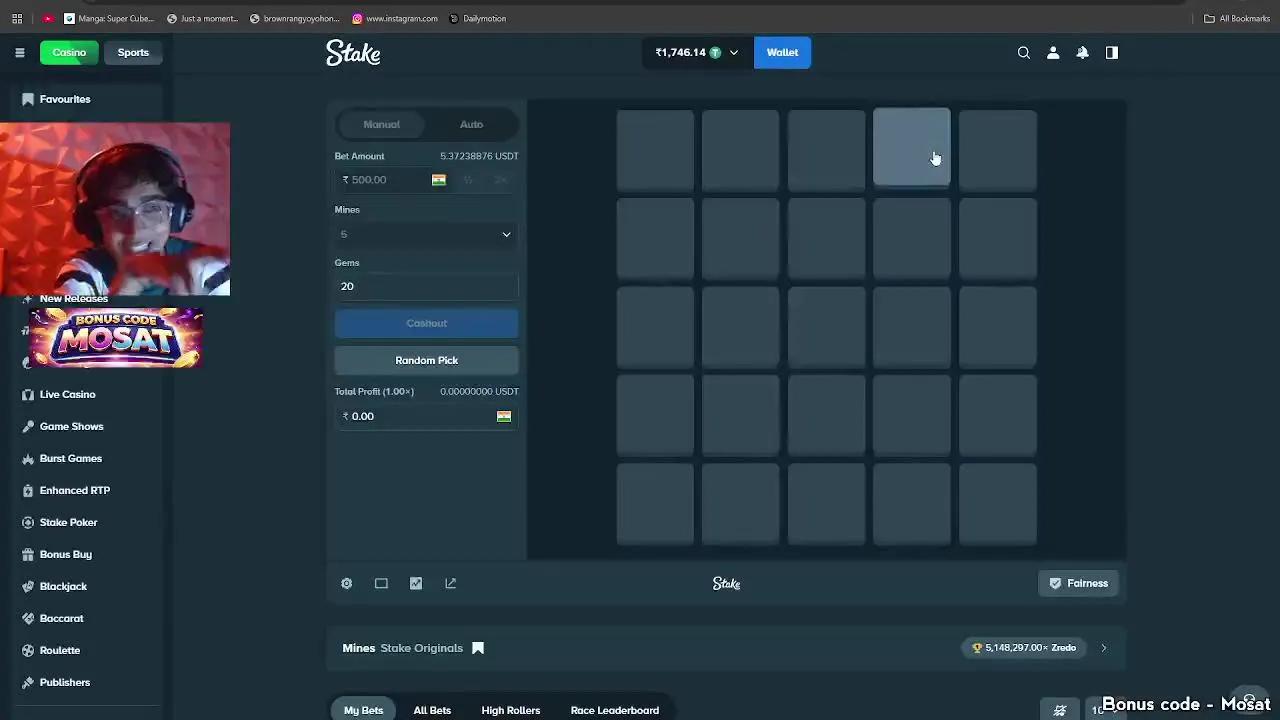
Task: Click the Roulette sidebar icon
Action: (x=28, y=650)
